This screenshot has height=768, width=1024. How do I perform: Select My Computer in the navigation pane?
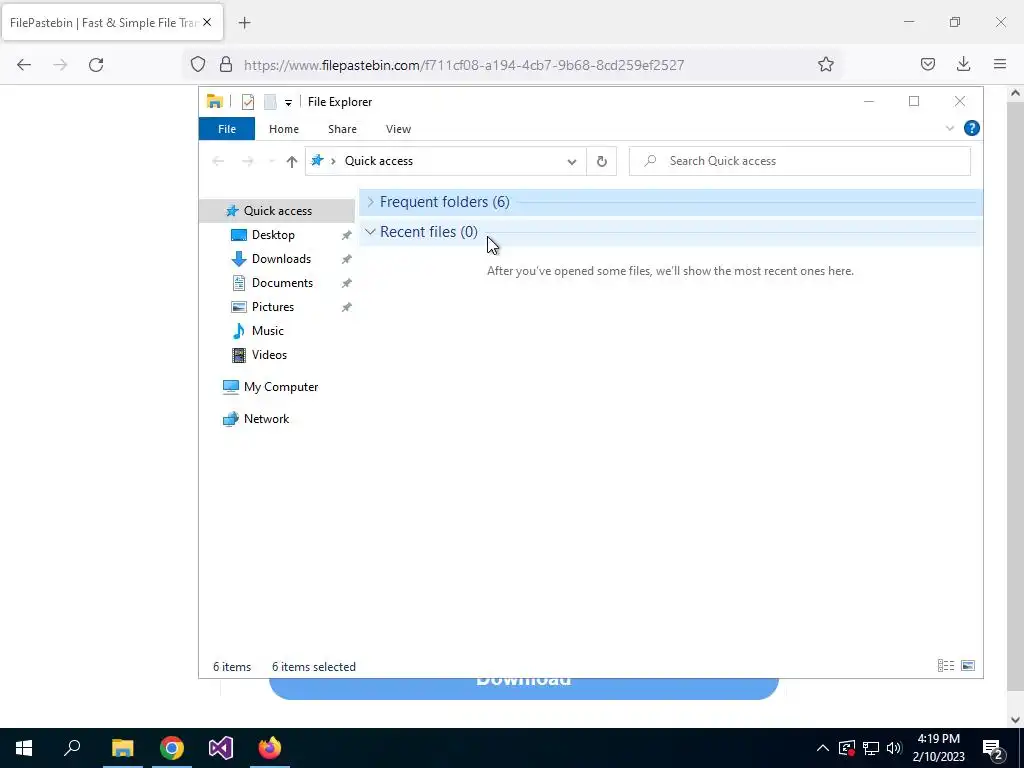point(280,387)
